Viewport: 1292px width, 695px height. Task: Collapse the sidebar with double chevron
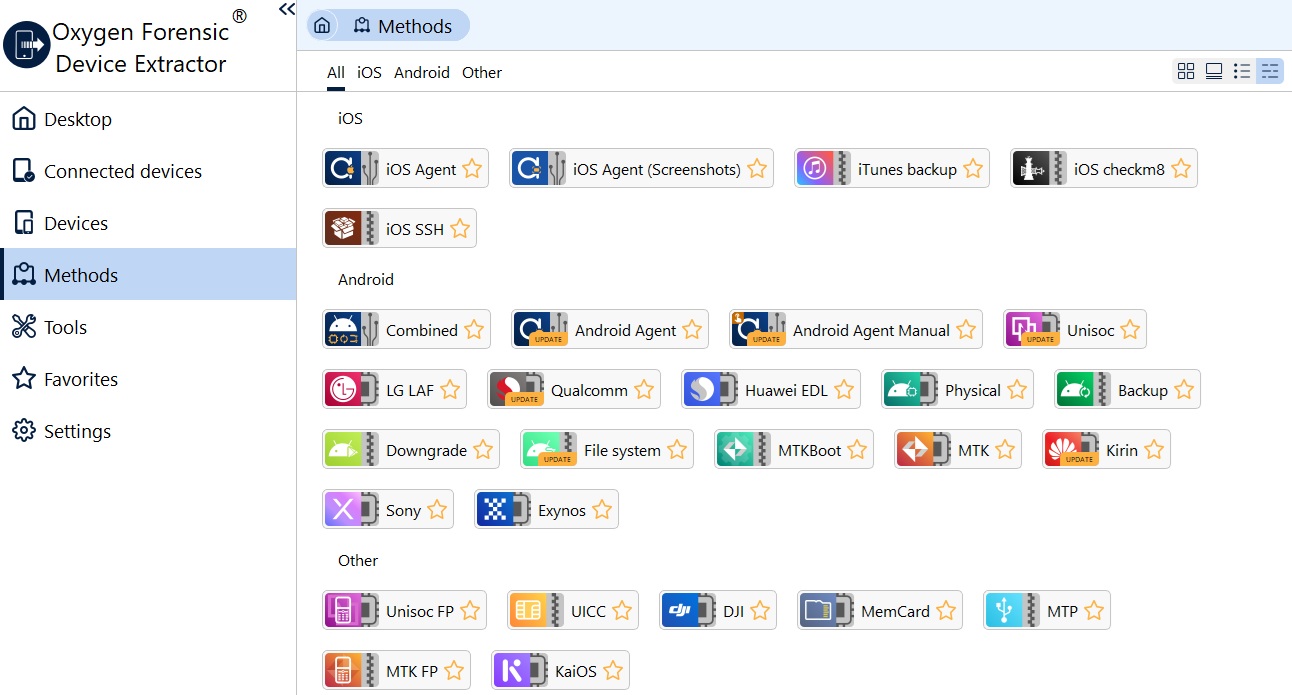coord(287,9)
